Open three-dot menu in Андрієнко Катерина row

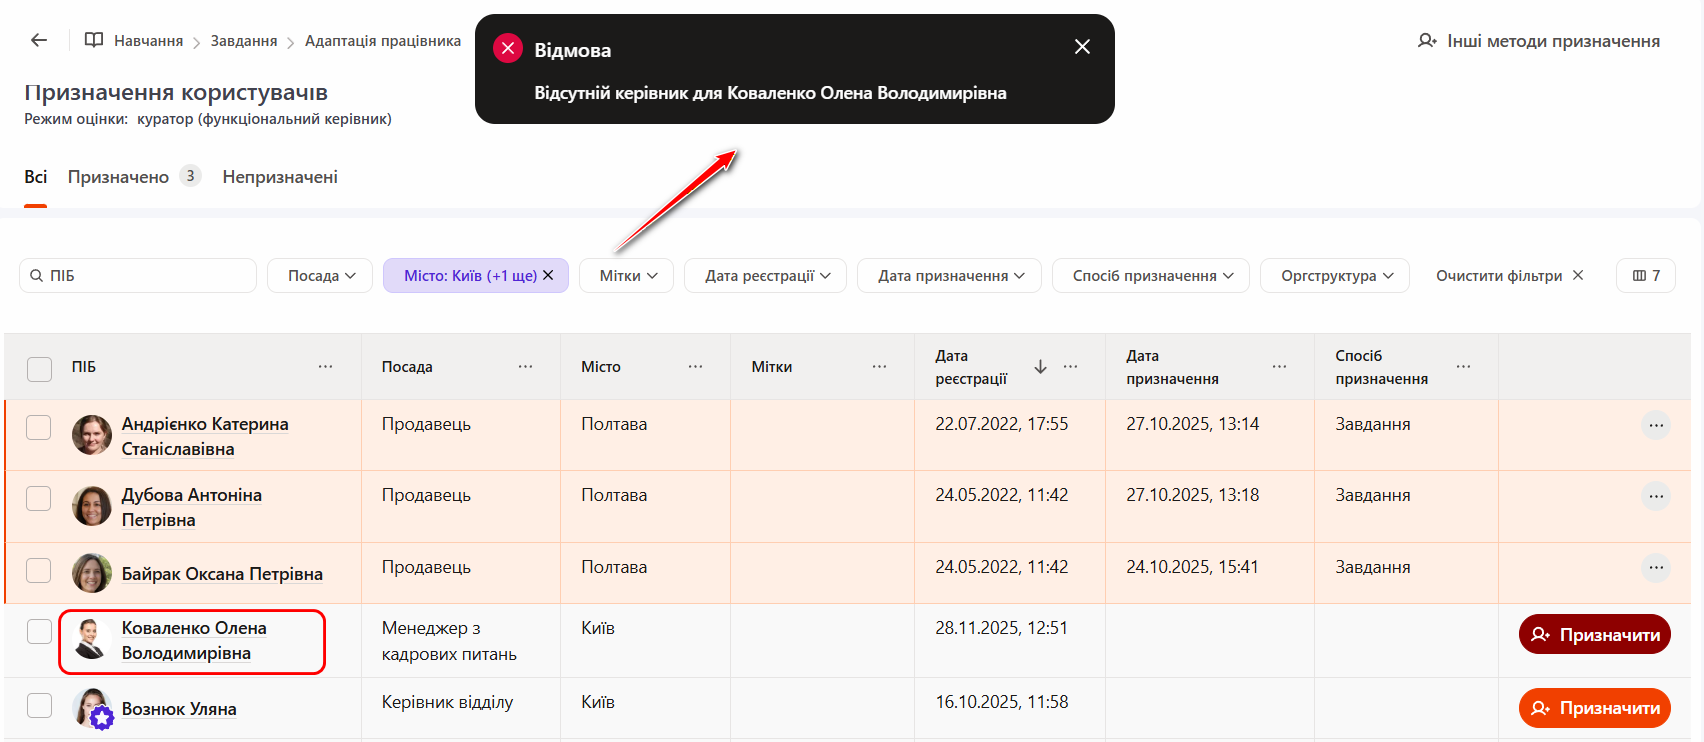pos(1656,426)
